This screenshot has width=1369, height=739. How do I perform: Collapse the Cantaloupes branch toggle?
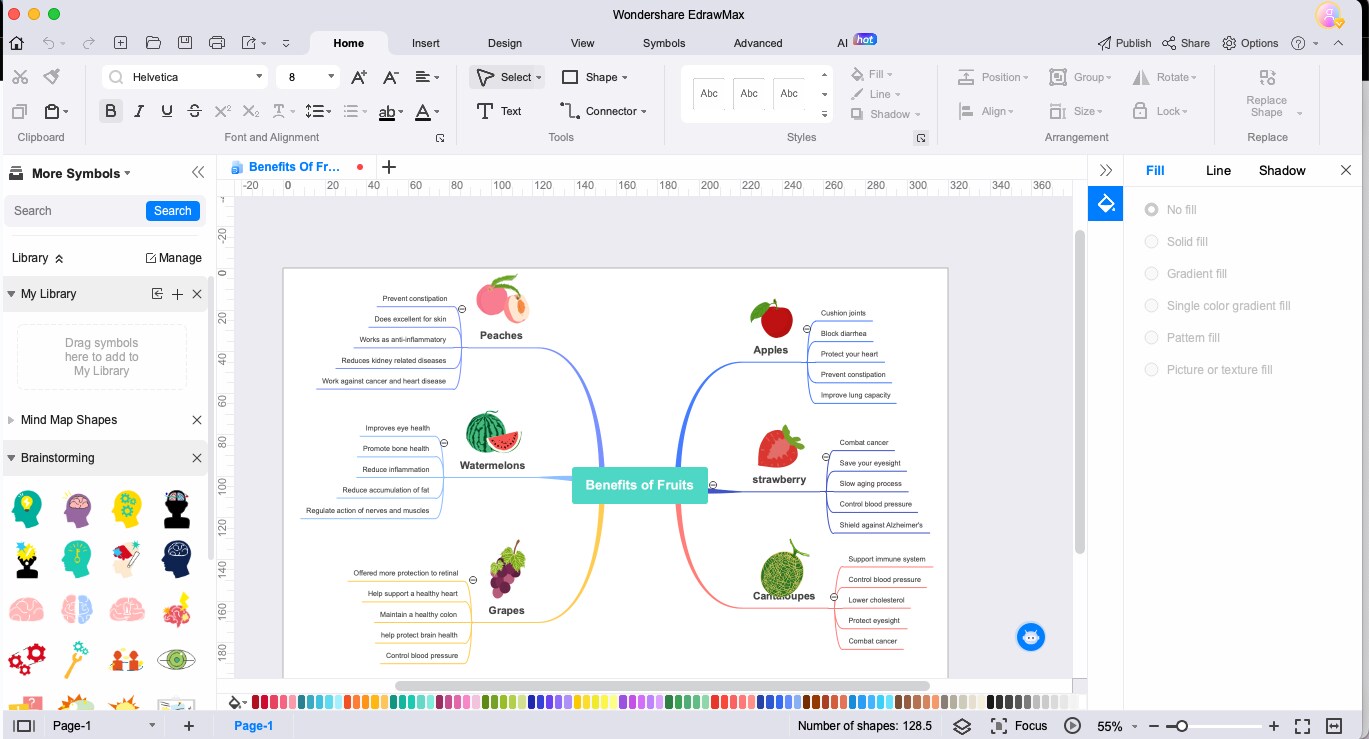click(x=833, y=595)
